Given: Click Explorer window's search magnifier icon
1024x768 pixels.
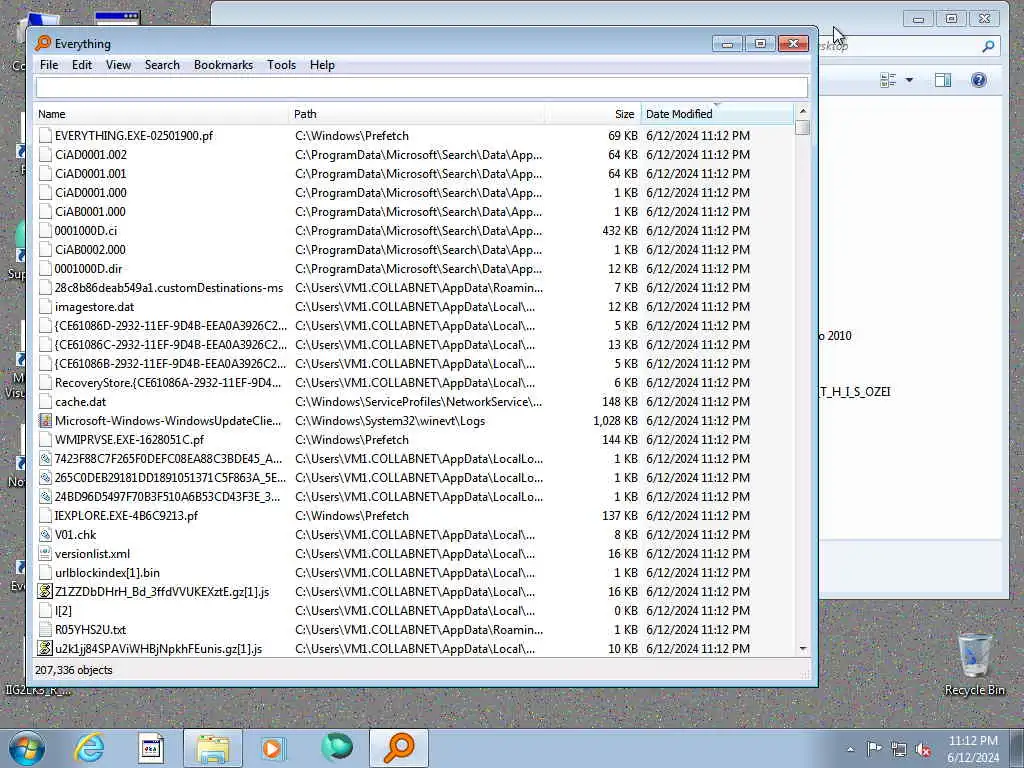Looking at the screenshot, I should click(x=988, y=46).
